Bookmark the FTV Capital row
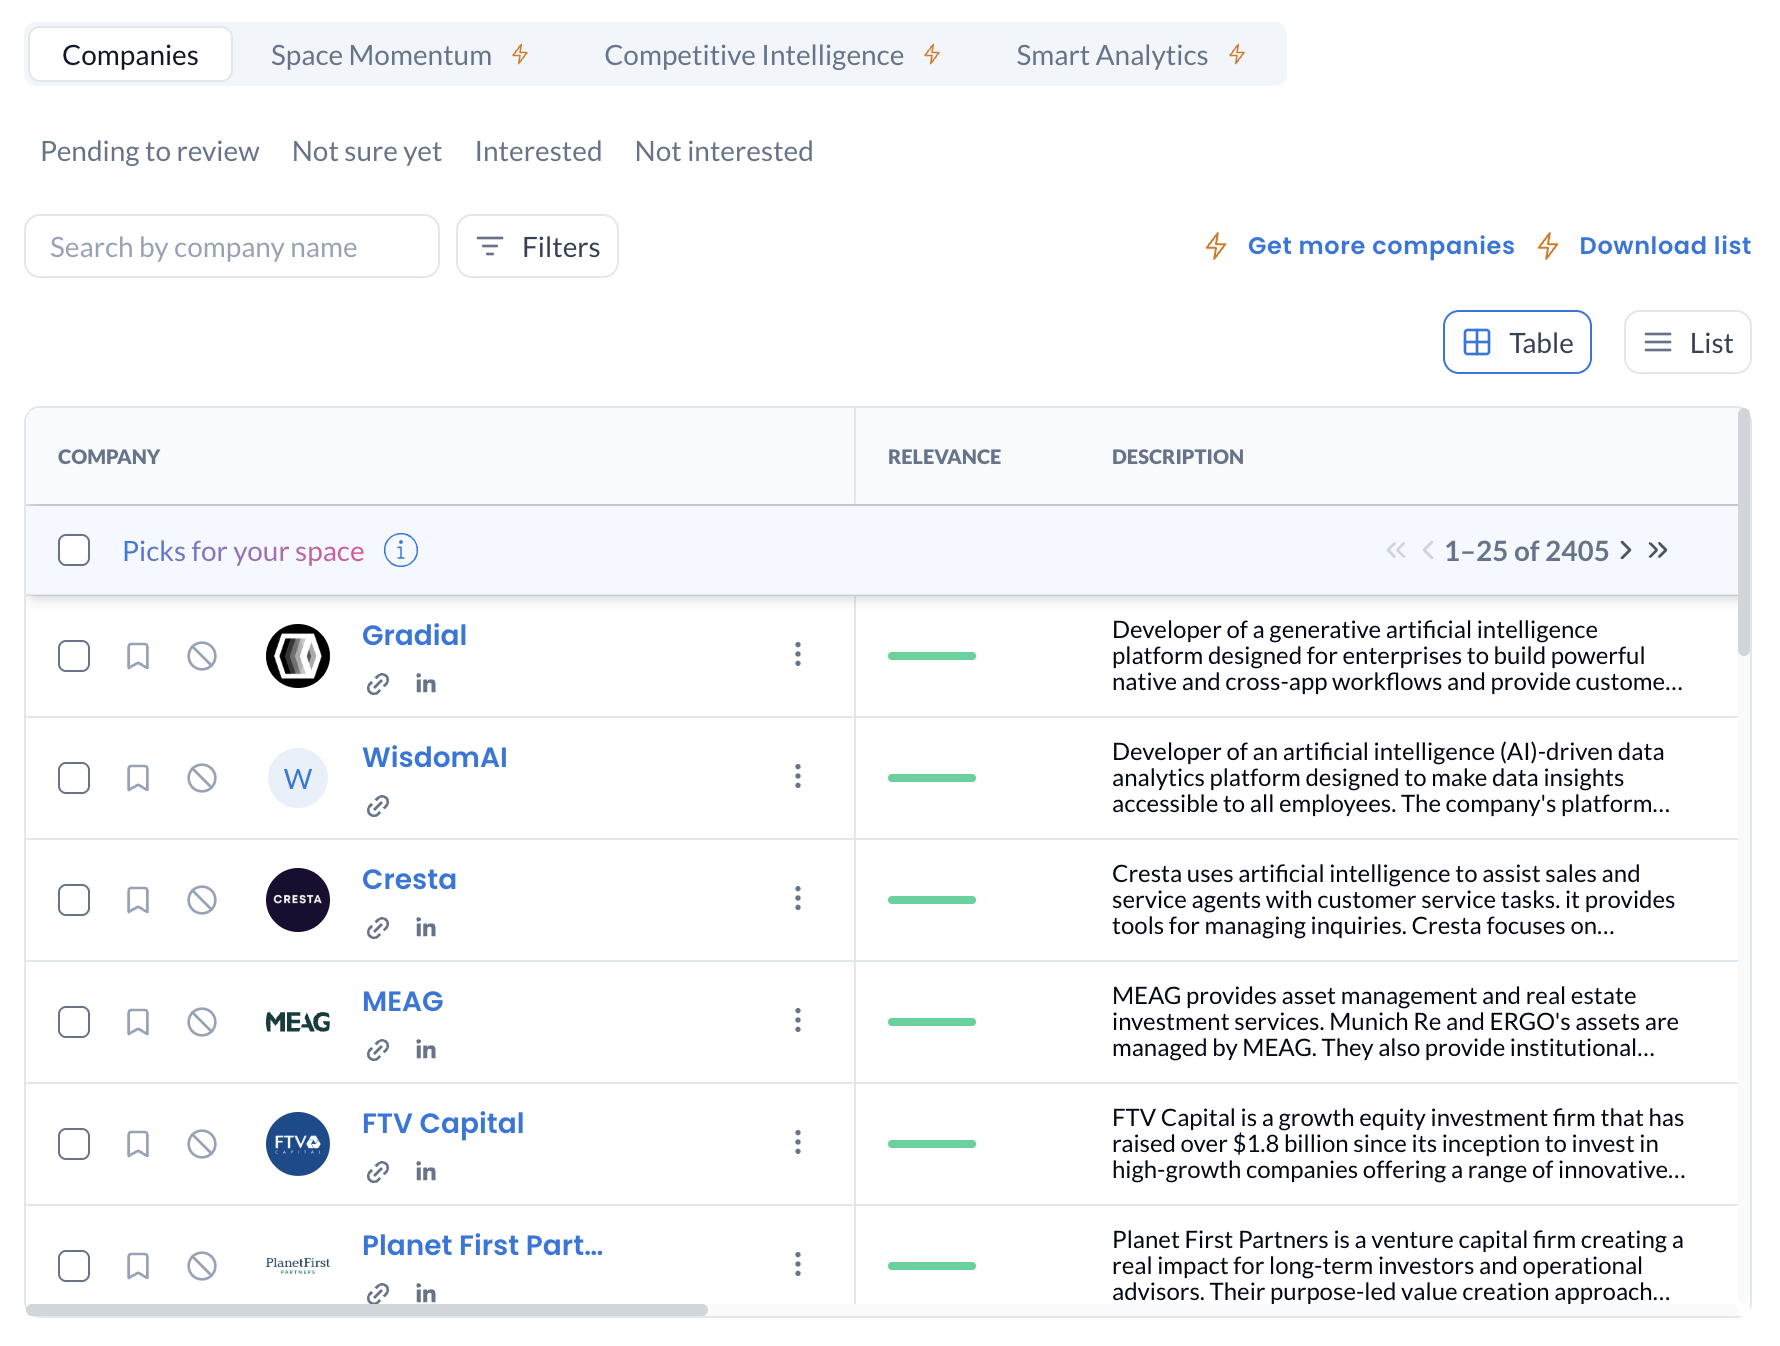Screen dimensions: 1780x1346 coord(138,1144)
